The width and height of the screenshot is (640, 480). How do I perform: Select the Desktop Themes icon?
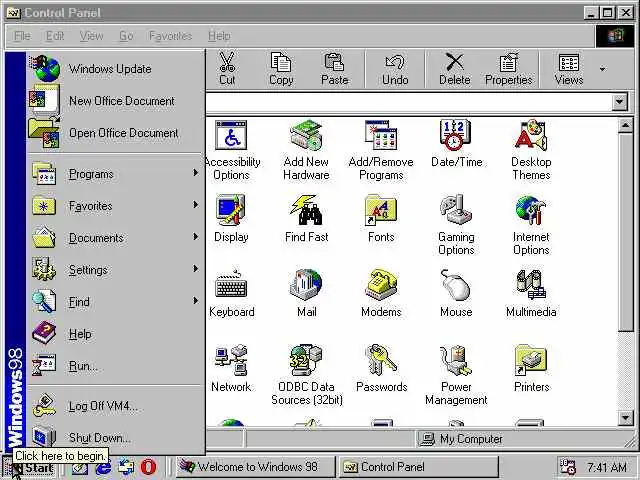(x=531, y=150)
